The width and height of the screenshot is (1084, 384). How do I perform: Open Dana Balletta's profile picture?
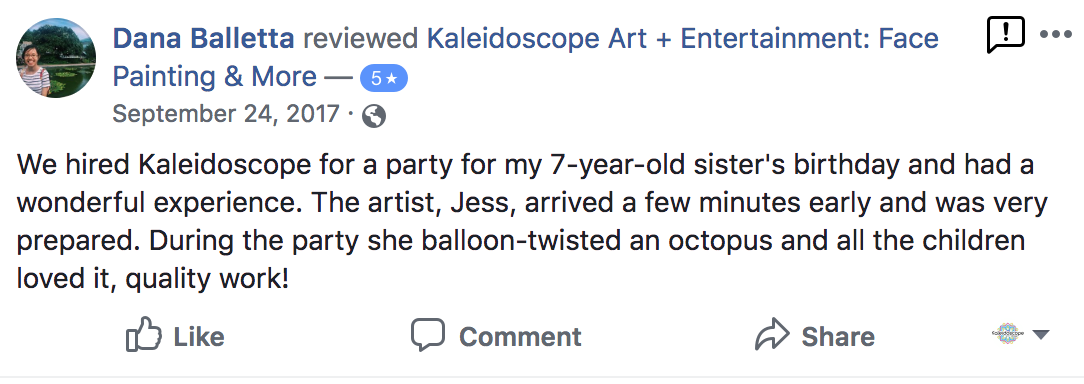tap(56, 58)
